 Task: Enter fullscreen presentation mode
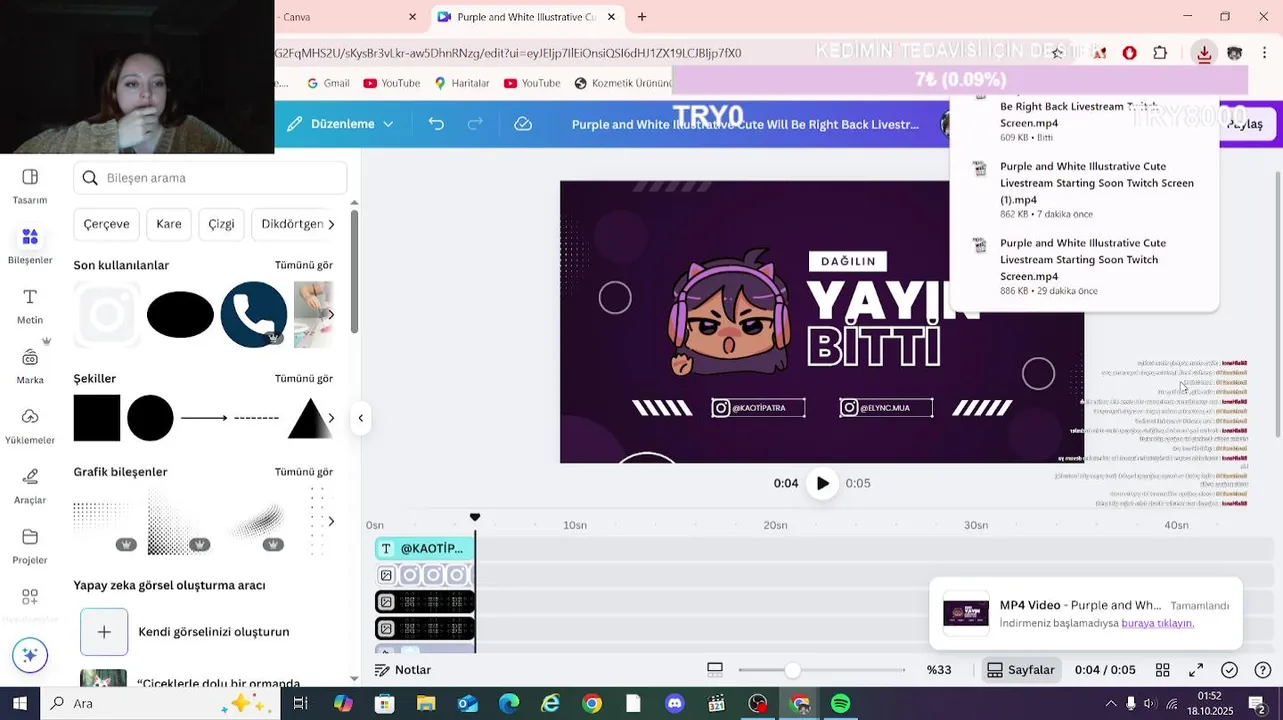pyautogui.click(x=1196, y=670)
